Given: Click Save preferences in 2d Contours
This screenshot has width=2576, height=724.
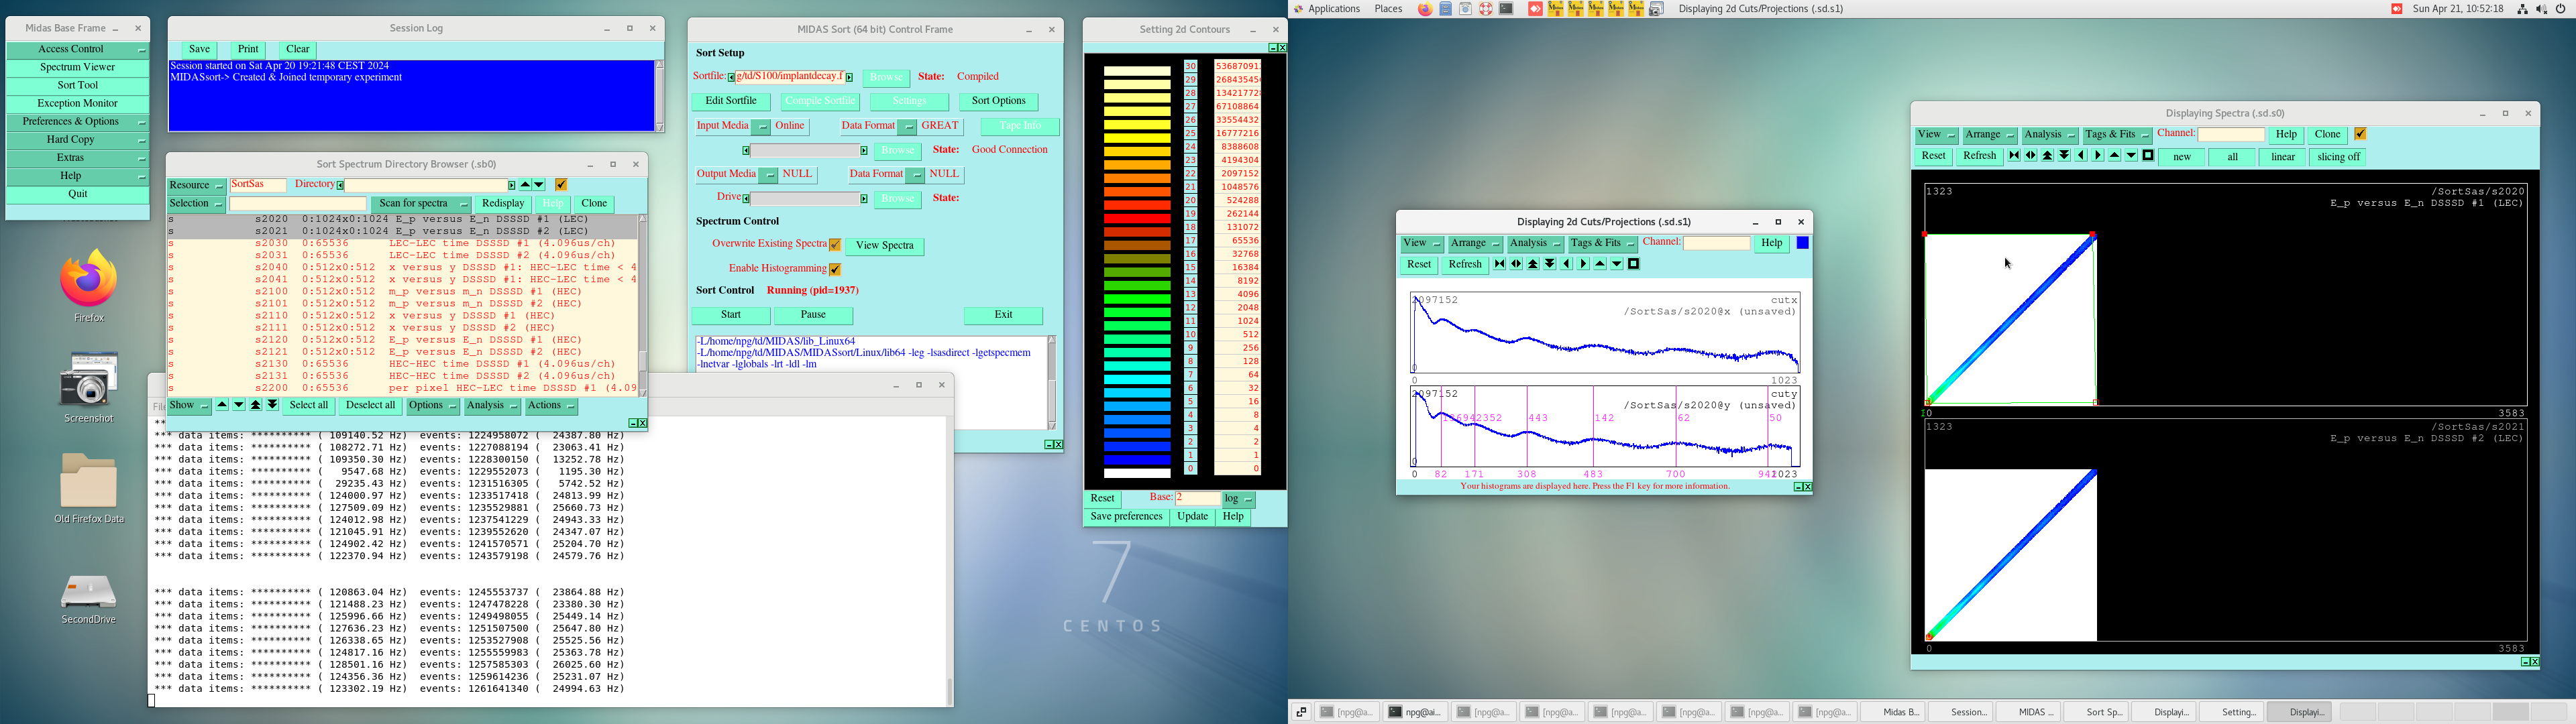Looking at the screenshot, I should point(1126,517).
